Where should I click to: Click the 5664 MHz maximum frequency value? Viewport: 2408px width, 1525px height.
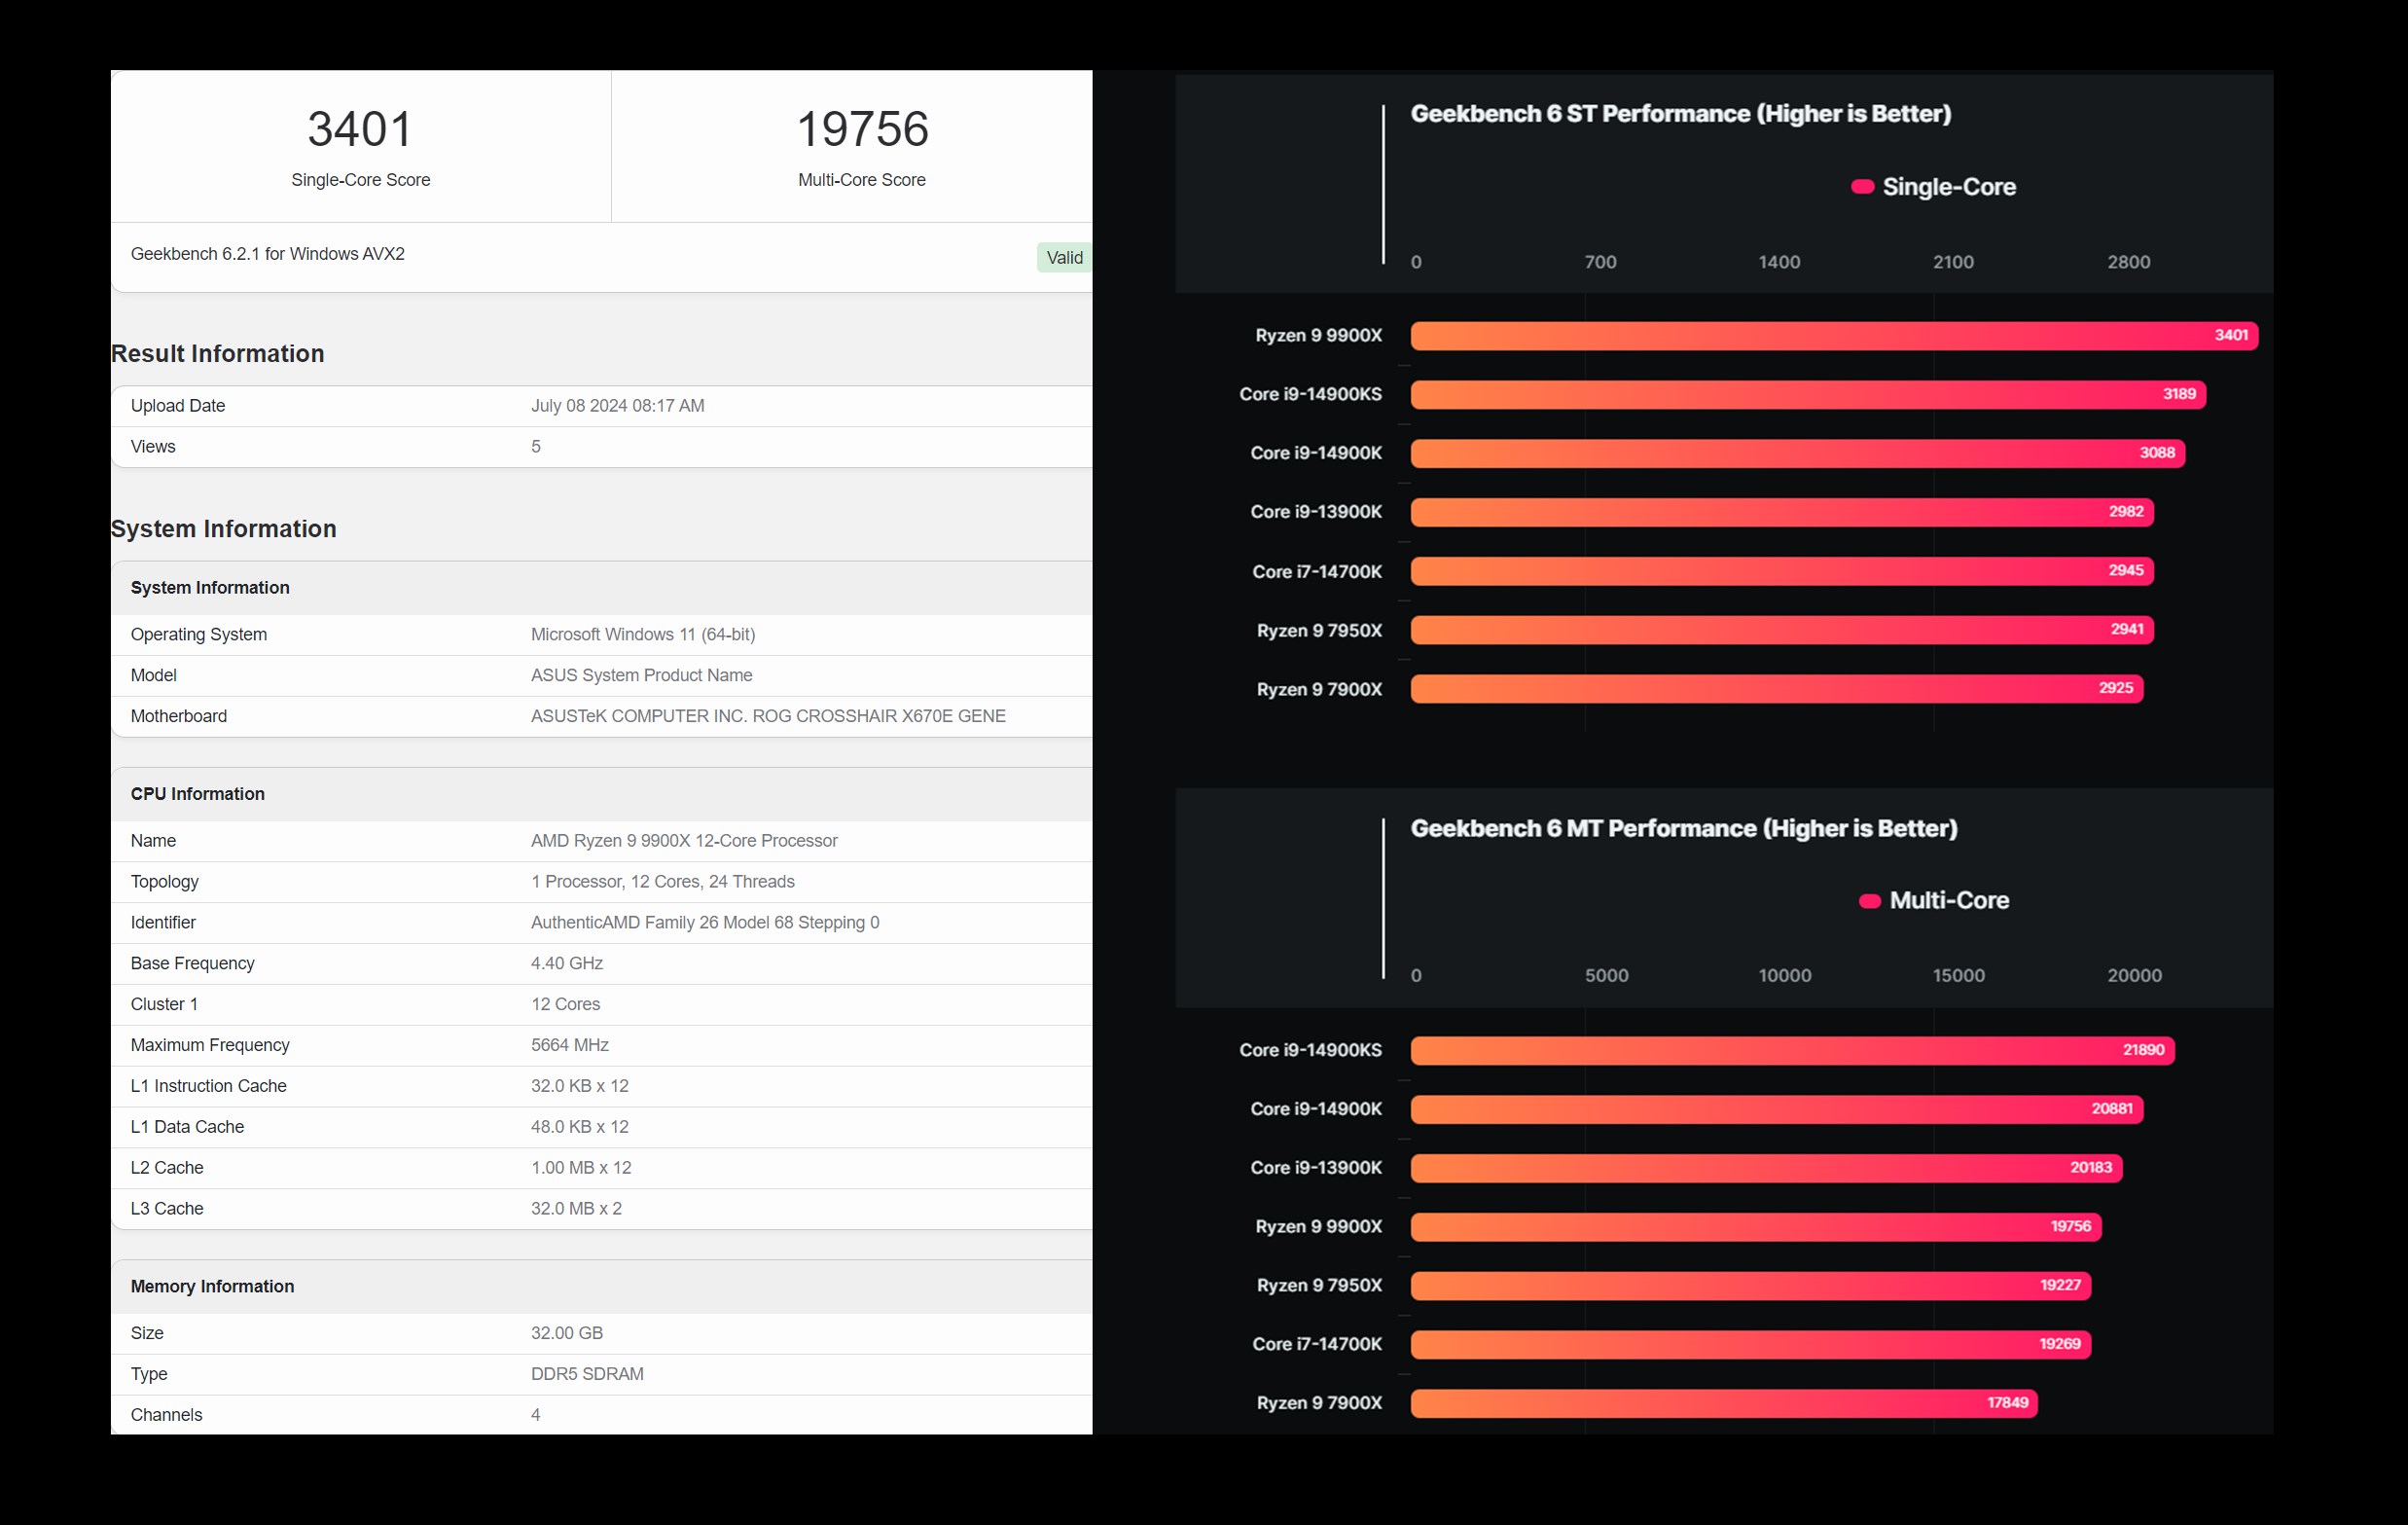(570, 1045)
